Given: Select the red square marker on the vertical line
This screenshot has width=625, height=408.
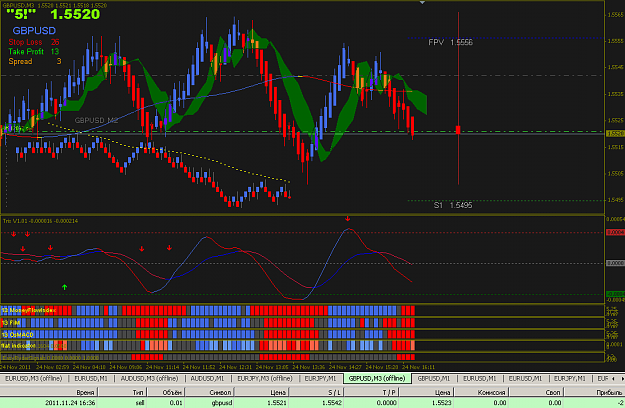Looking at the screenshot, I should 458,129.
